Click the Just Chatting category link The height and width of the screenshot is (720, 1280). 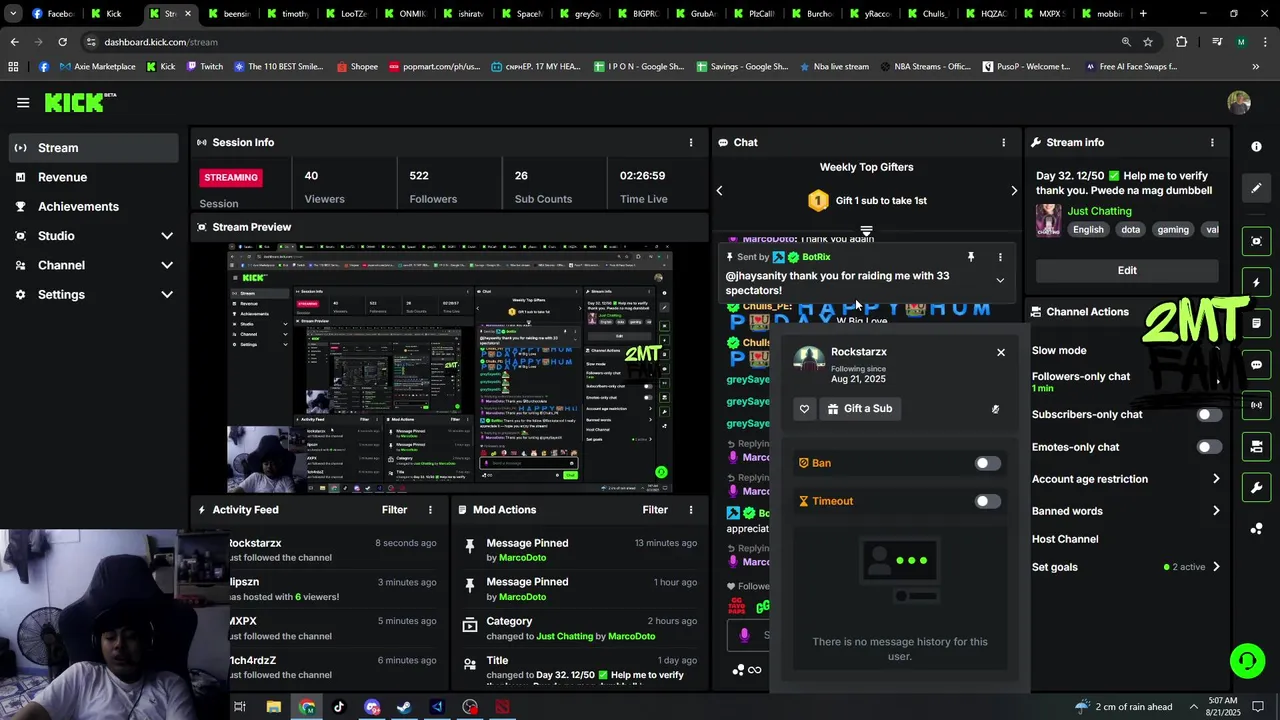pyautogui.click(x=1099, y=211)
